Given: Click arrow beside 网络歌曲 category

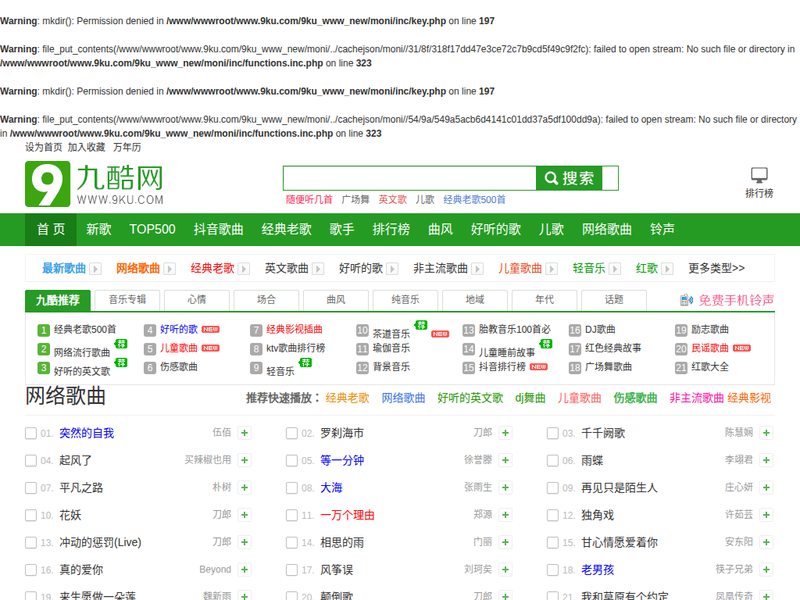Looking at the screenshot, I should coord(169,269).
